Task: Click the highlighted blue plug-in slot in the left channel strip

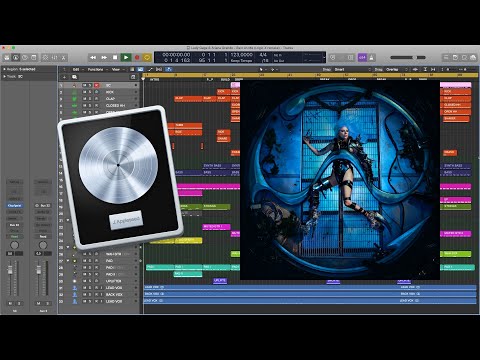Action: (x=14, y=205)
